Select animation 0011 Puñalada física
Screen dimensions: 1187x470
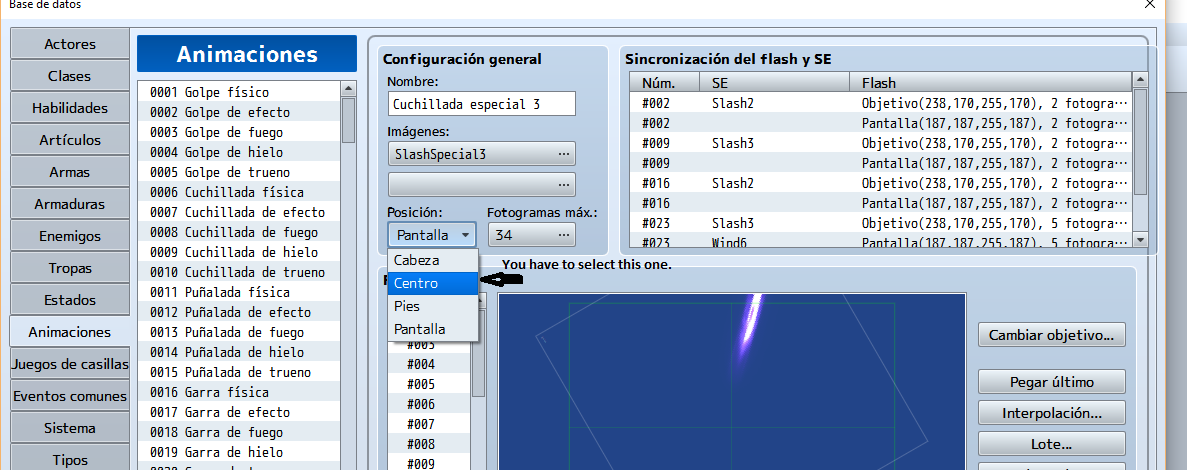(x=239, y=292)
